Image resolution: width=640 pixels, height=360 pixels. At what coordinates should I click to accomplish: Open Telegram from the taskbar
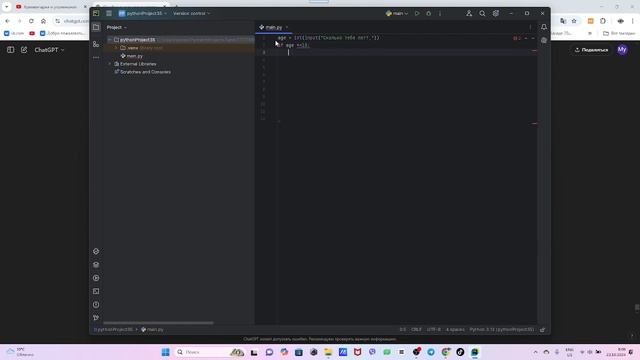(x=431, y=352)
